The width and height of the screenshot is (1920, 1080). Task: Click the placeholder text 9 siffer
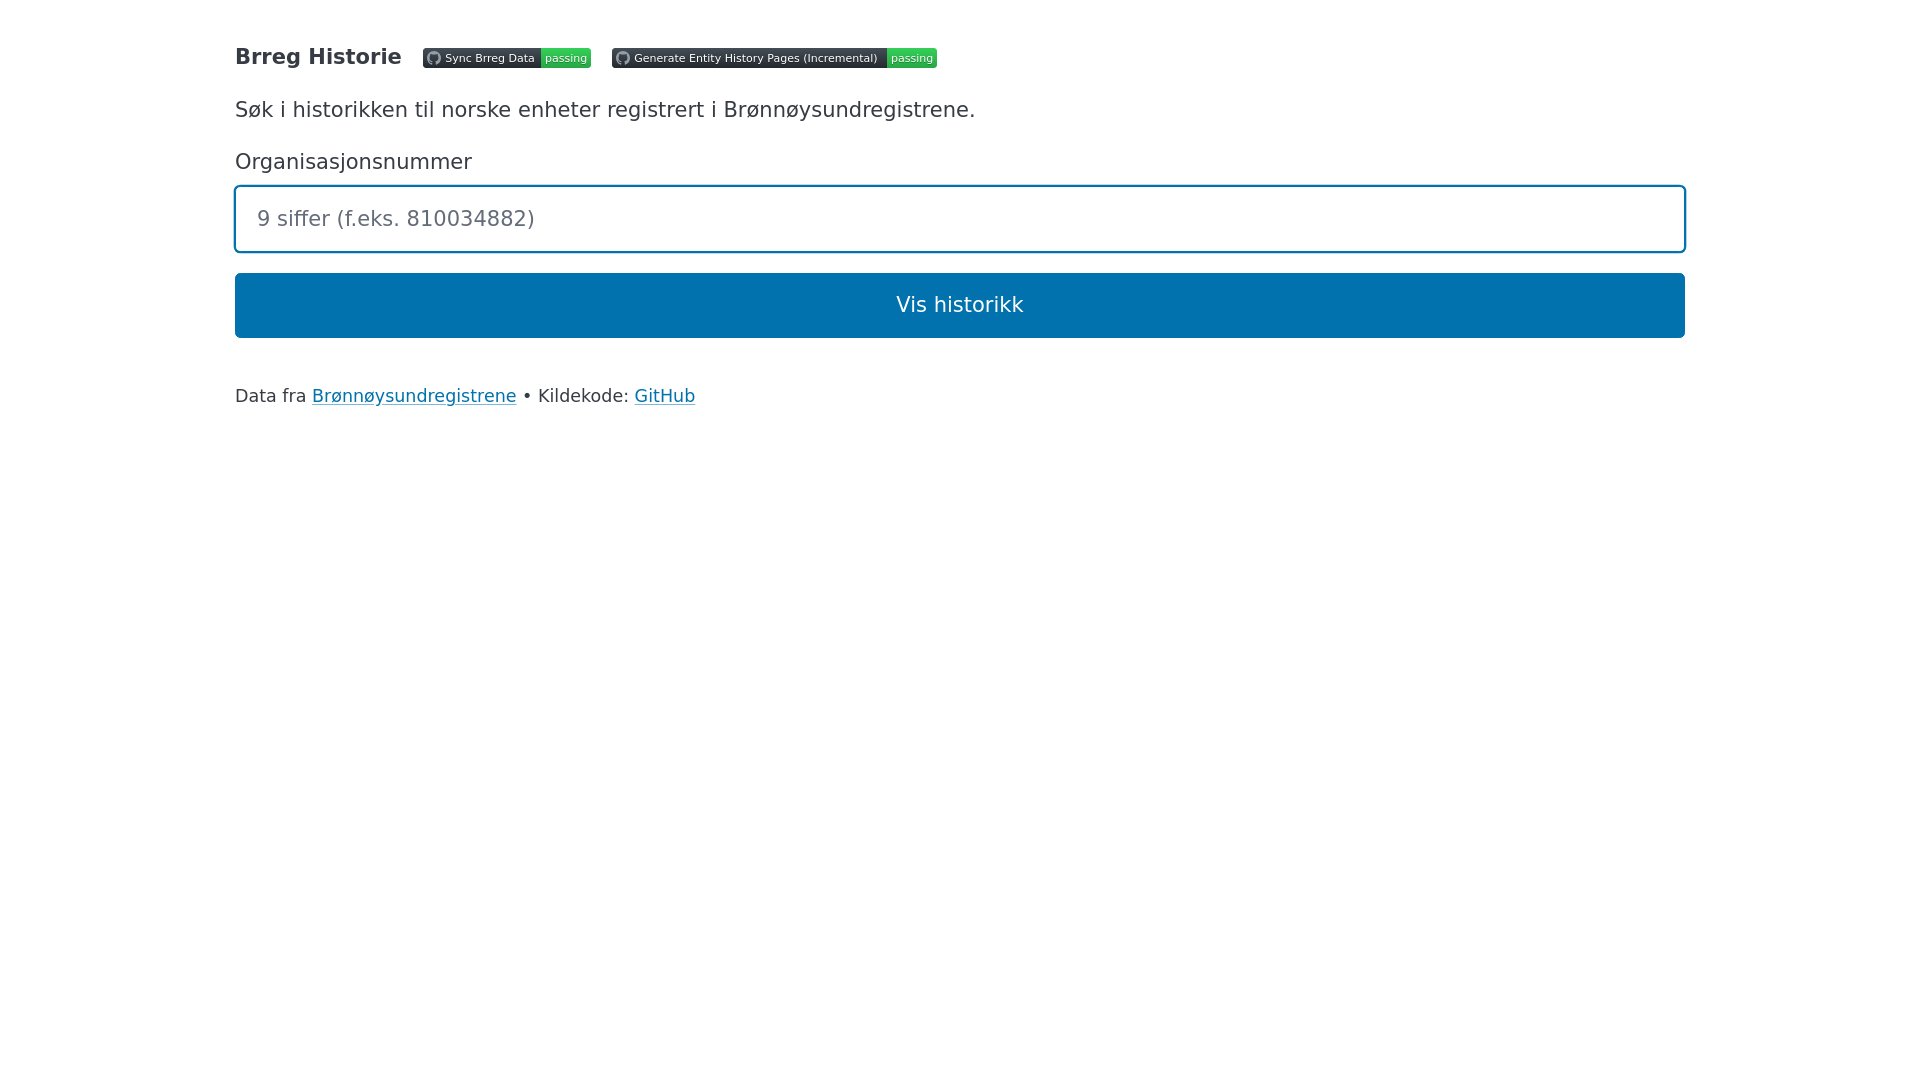click(293, 219)
